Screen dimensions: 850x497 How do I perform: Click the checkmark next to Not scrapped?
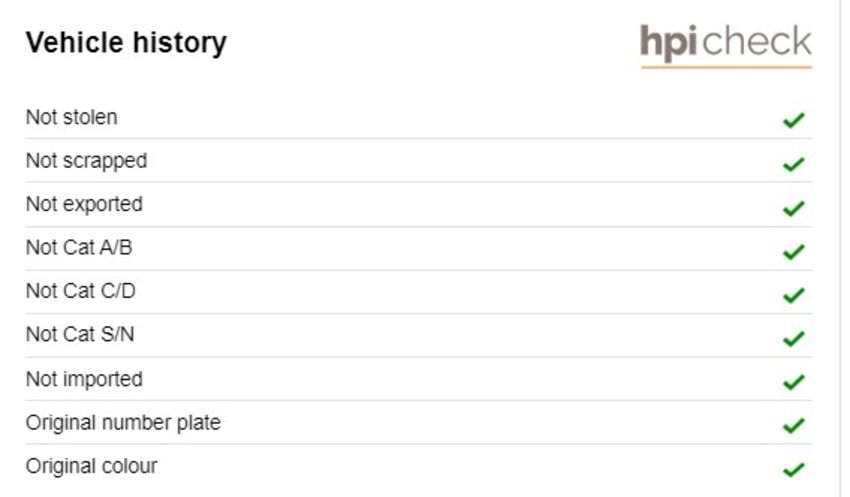tap(794, 164)
